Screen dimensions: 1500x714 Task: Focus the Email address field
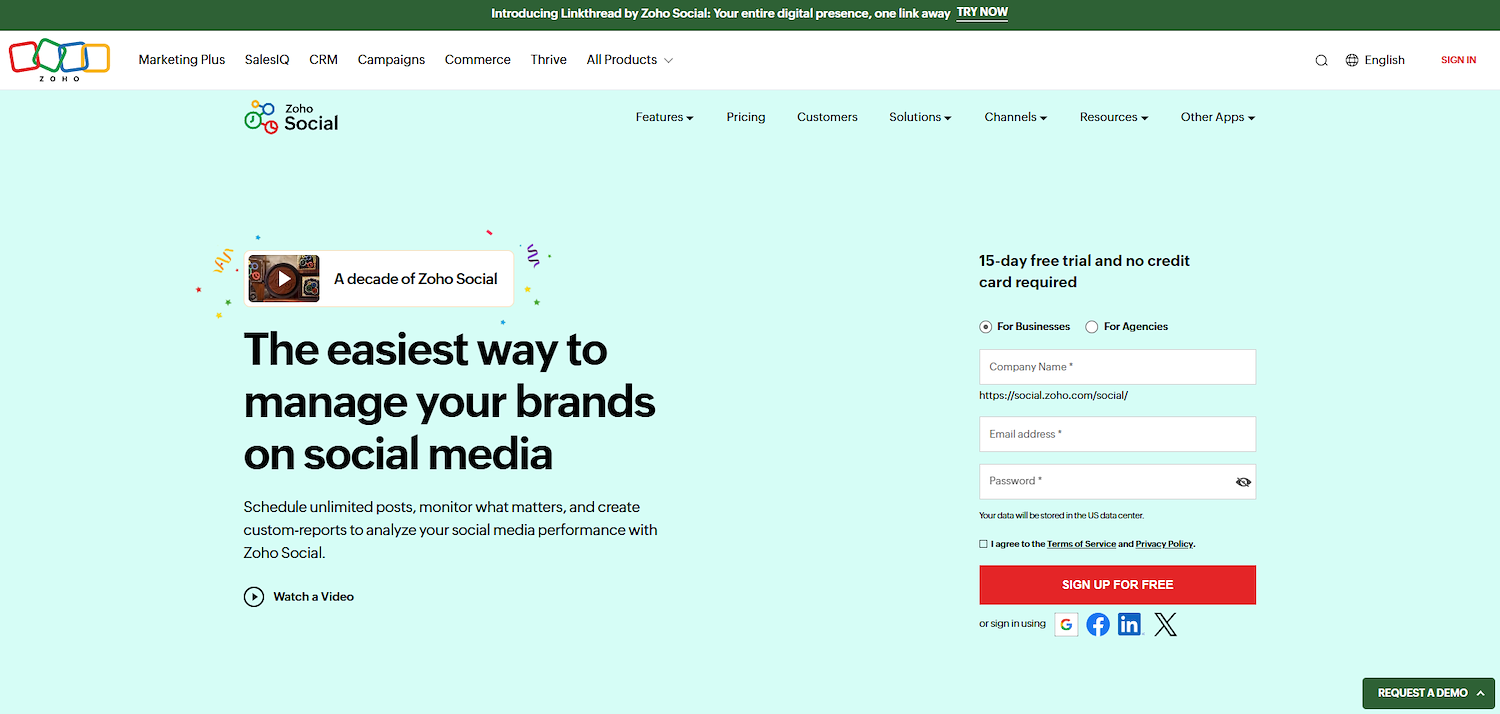tap(1117, 434)
